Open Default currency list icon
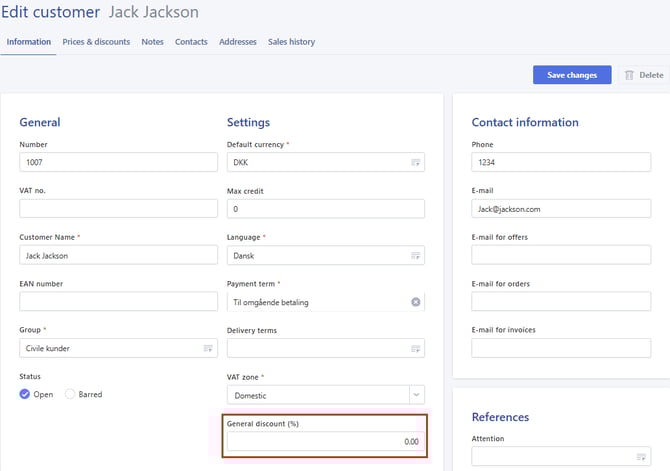The width and height of the screenshot is (670, 471). tap(415, 162)
